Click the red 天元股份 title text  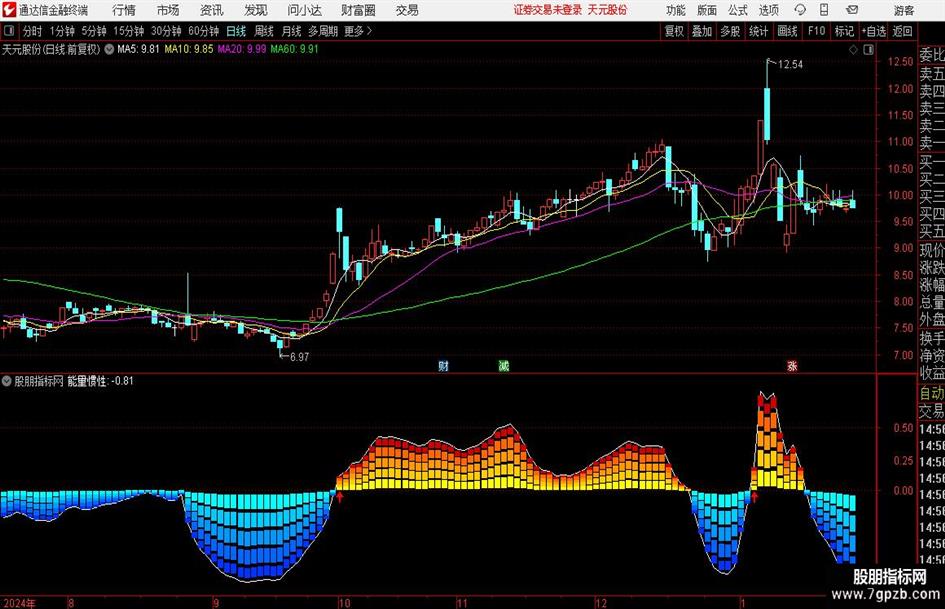click(x=607, y=10)
